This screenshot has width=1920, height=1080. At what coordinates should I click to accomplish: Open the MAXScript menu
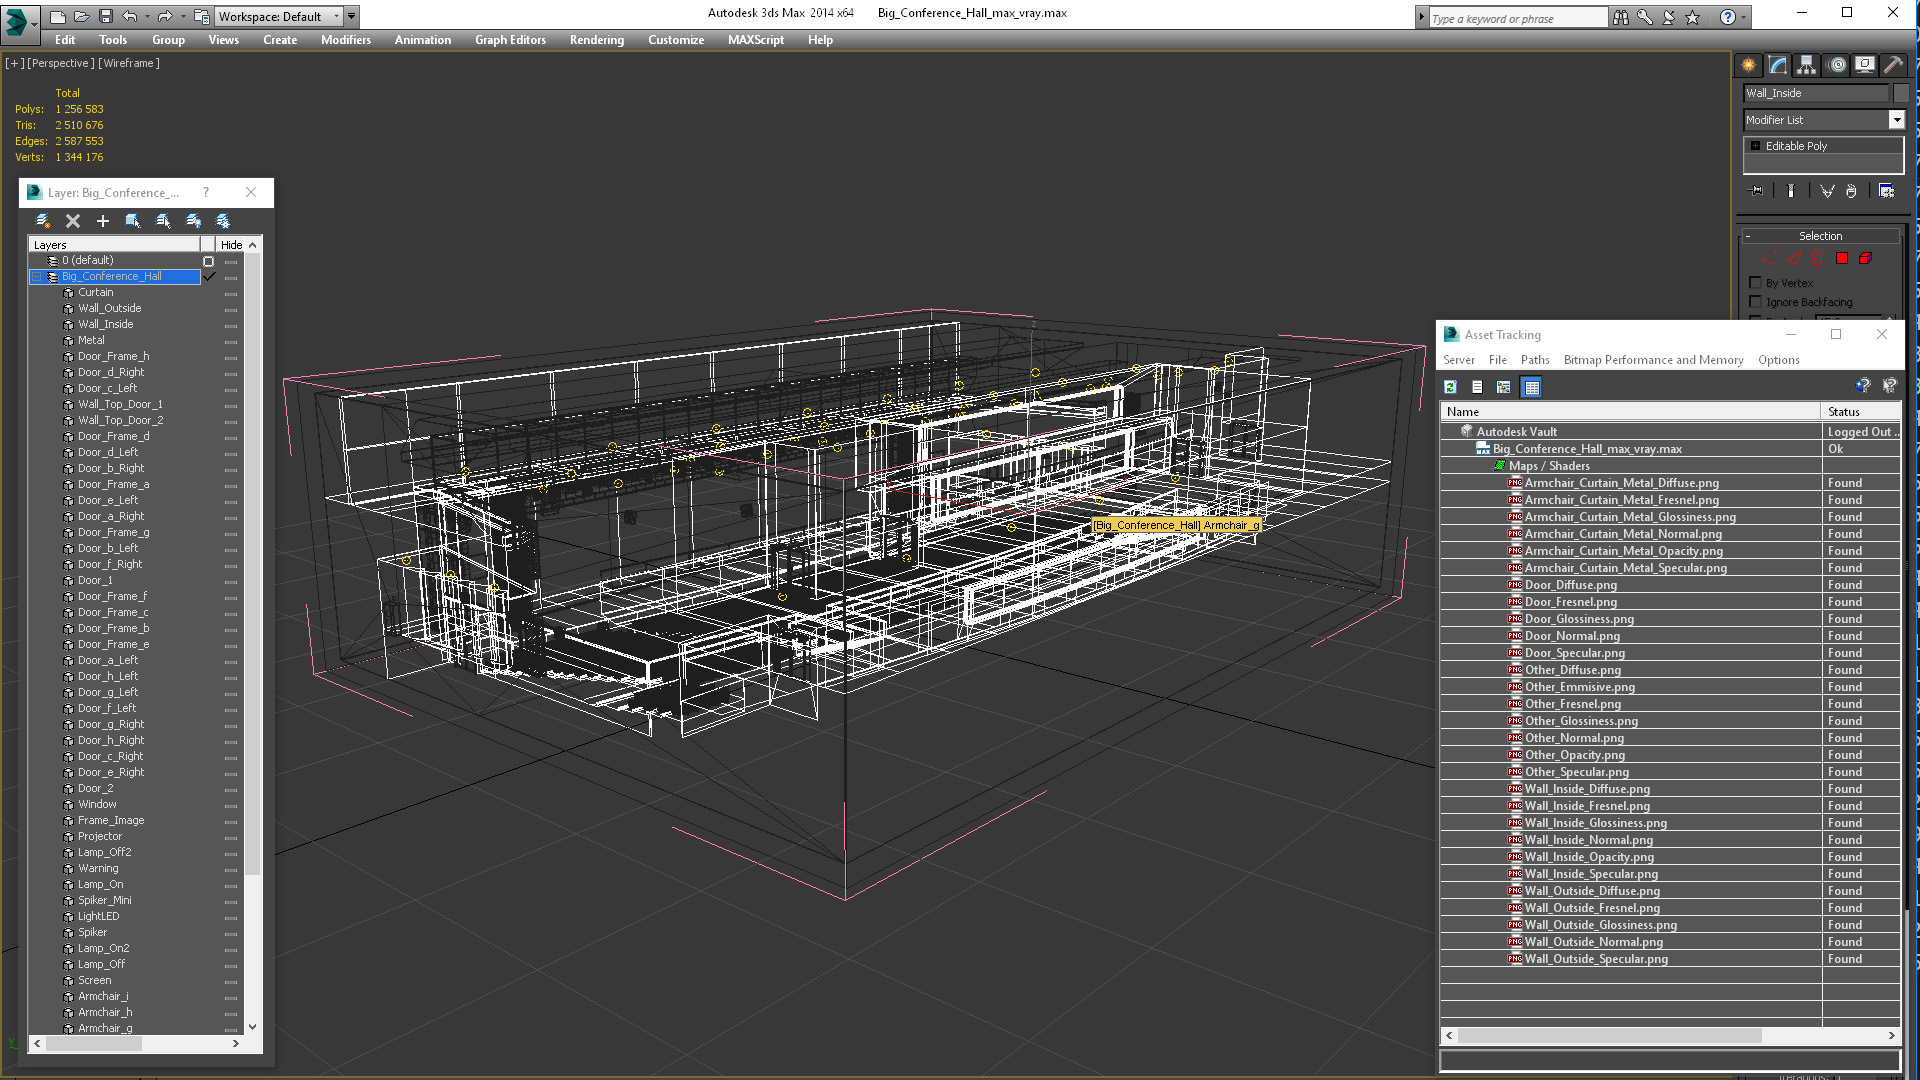[x=756, y=40]
